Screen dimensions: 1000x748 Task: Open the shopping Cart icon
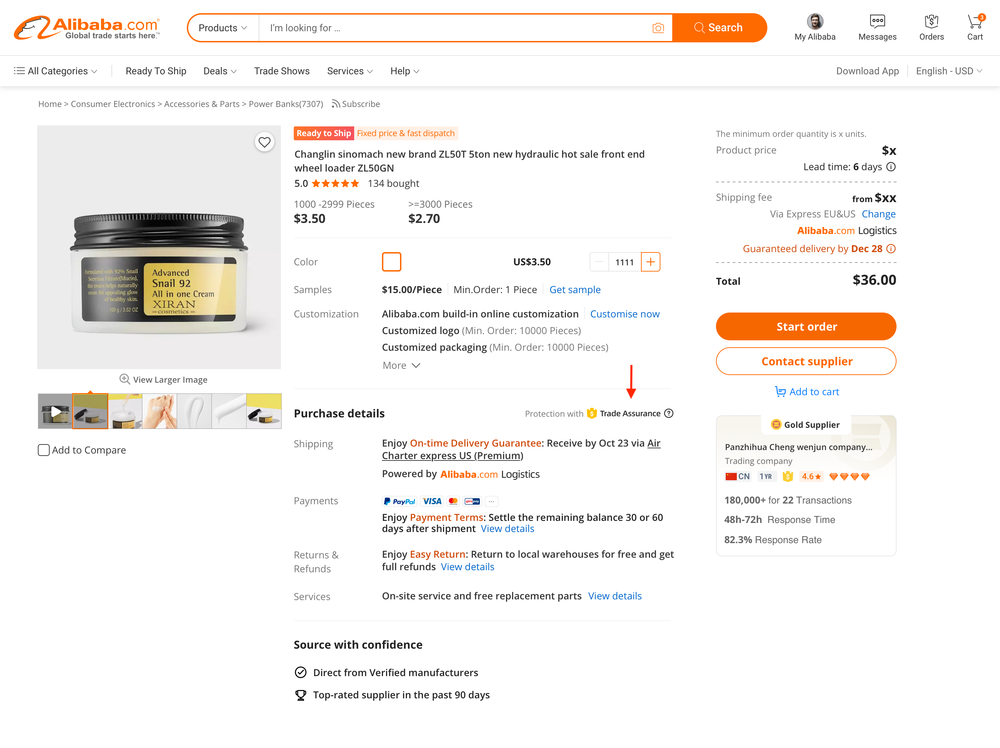pyautogui.click(x=975, y=22)
